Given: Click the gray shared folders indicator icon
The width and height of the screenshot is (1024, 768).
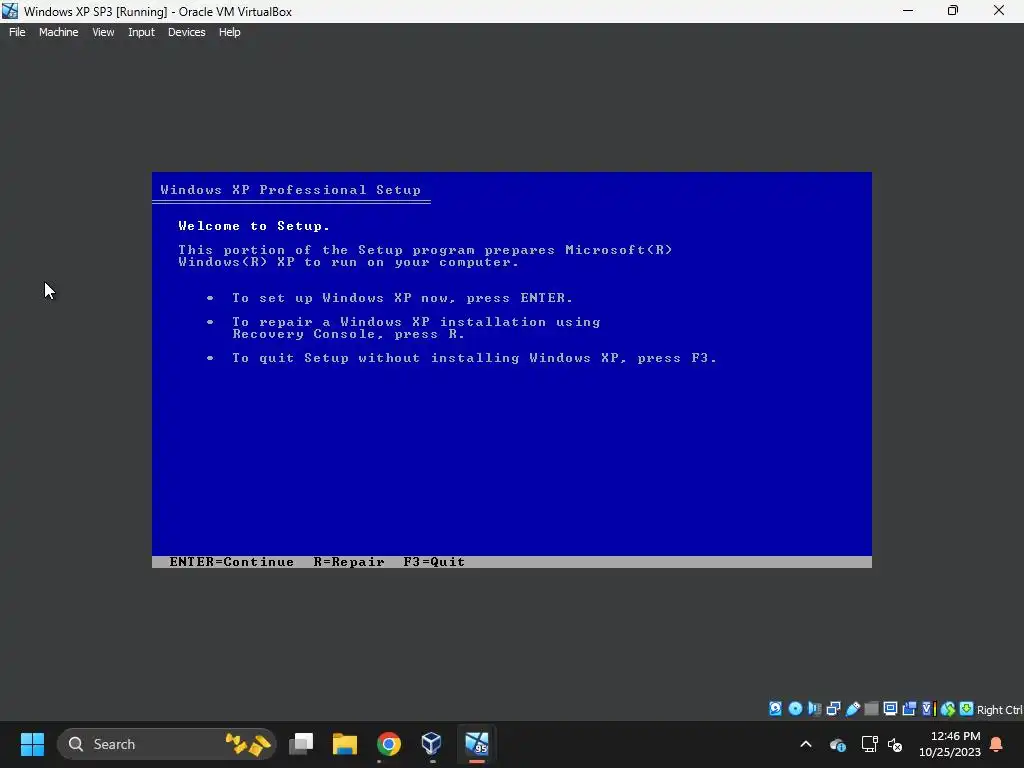Looking at the screenshot, I should [871, 709].
